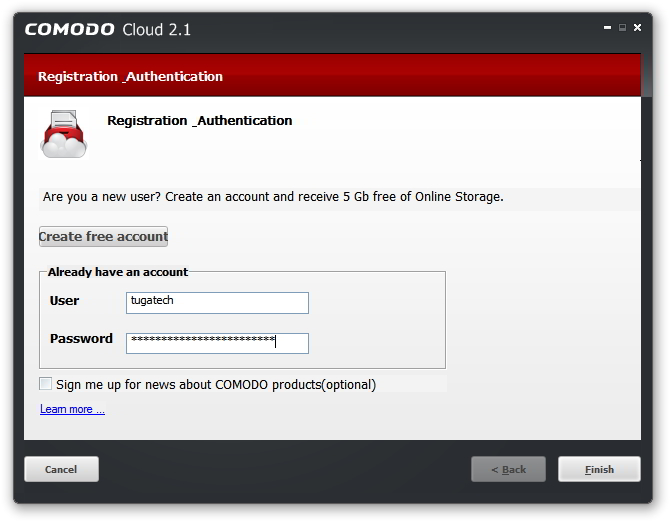Click the scrollbar thumb at right edge
The image size is (670, 523).
point(646,76)
